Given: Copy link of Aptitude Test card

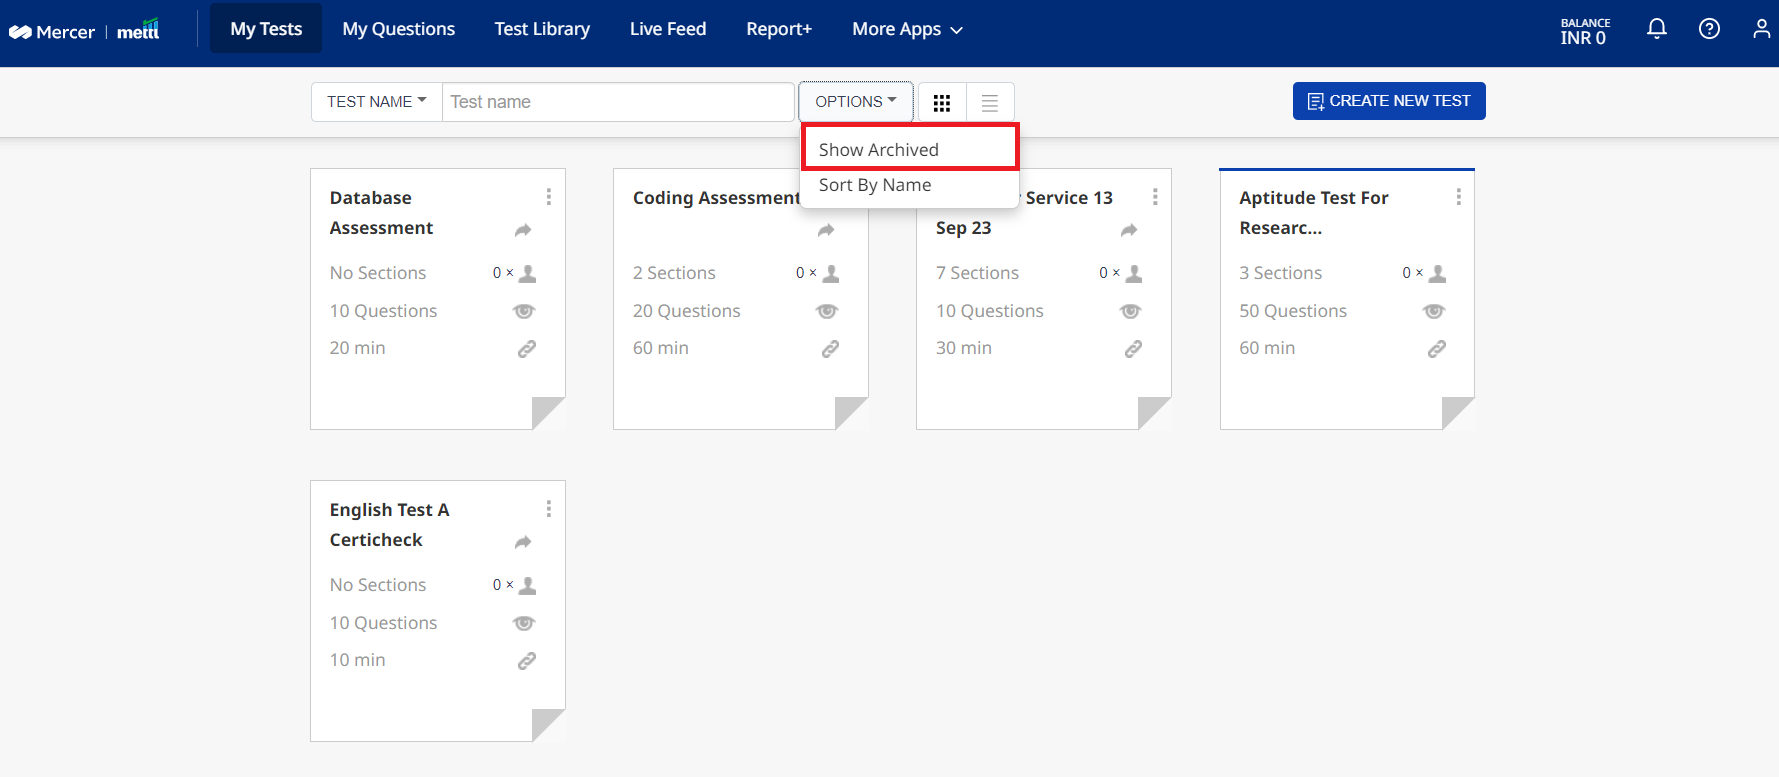Looking at the screenshot, I should point(1437,349).
